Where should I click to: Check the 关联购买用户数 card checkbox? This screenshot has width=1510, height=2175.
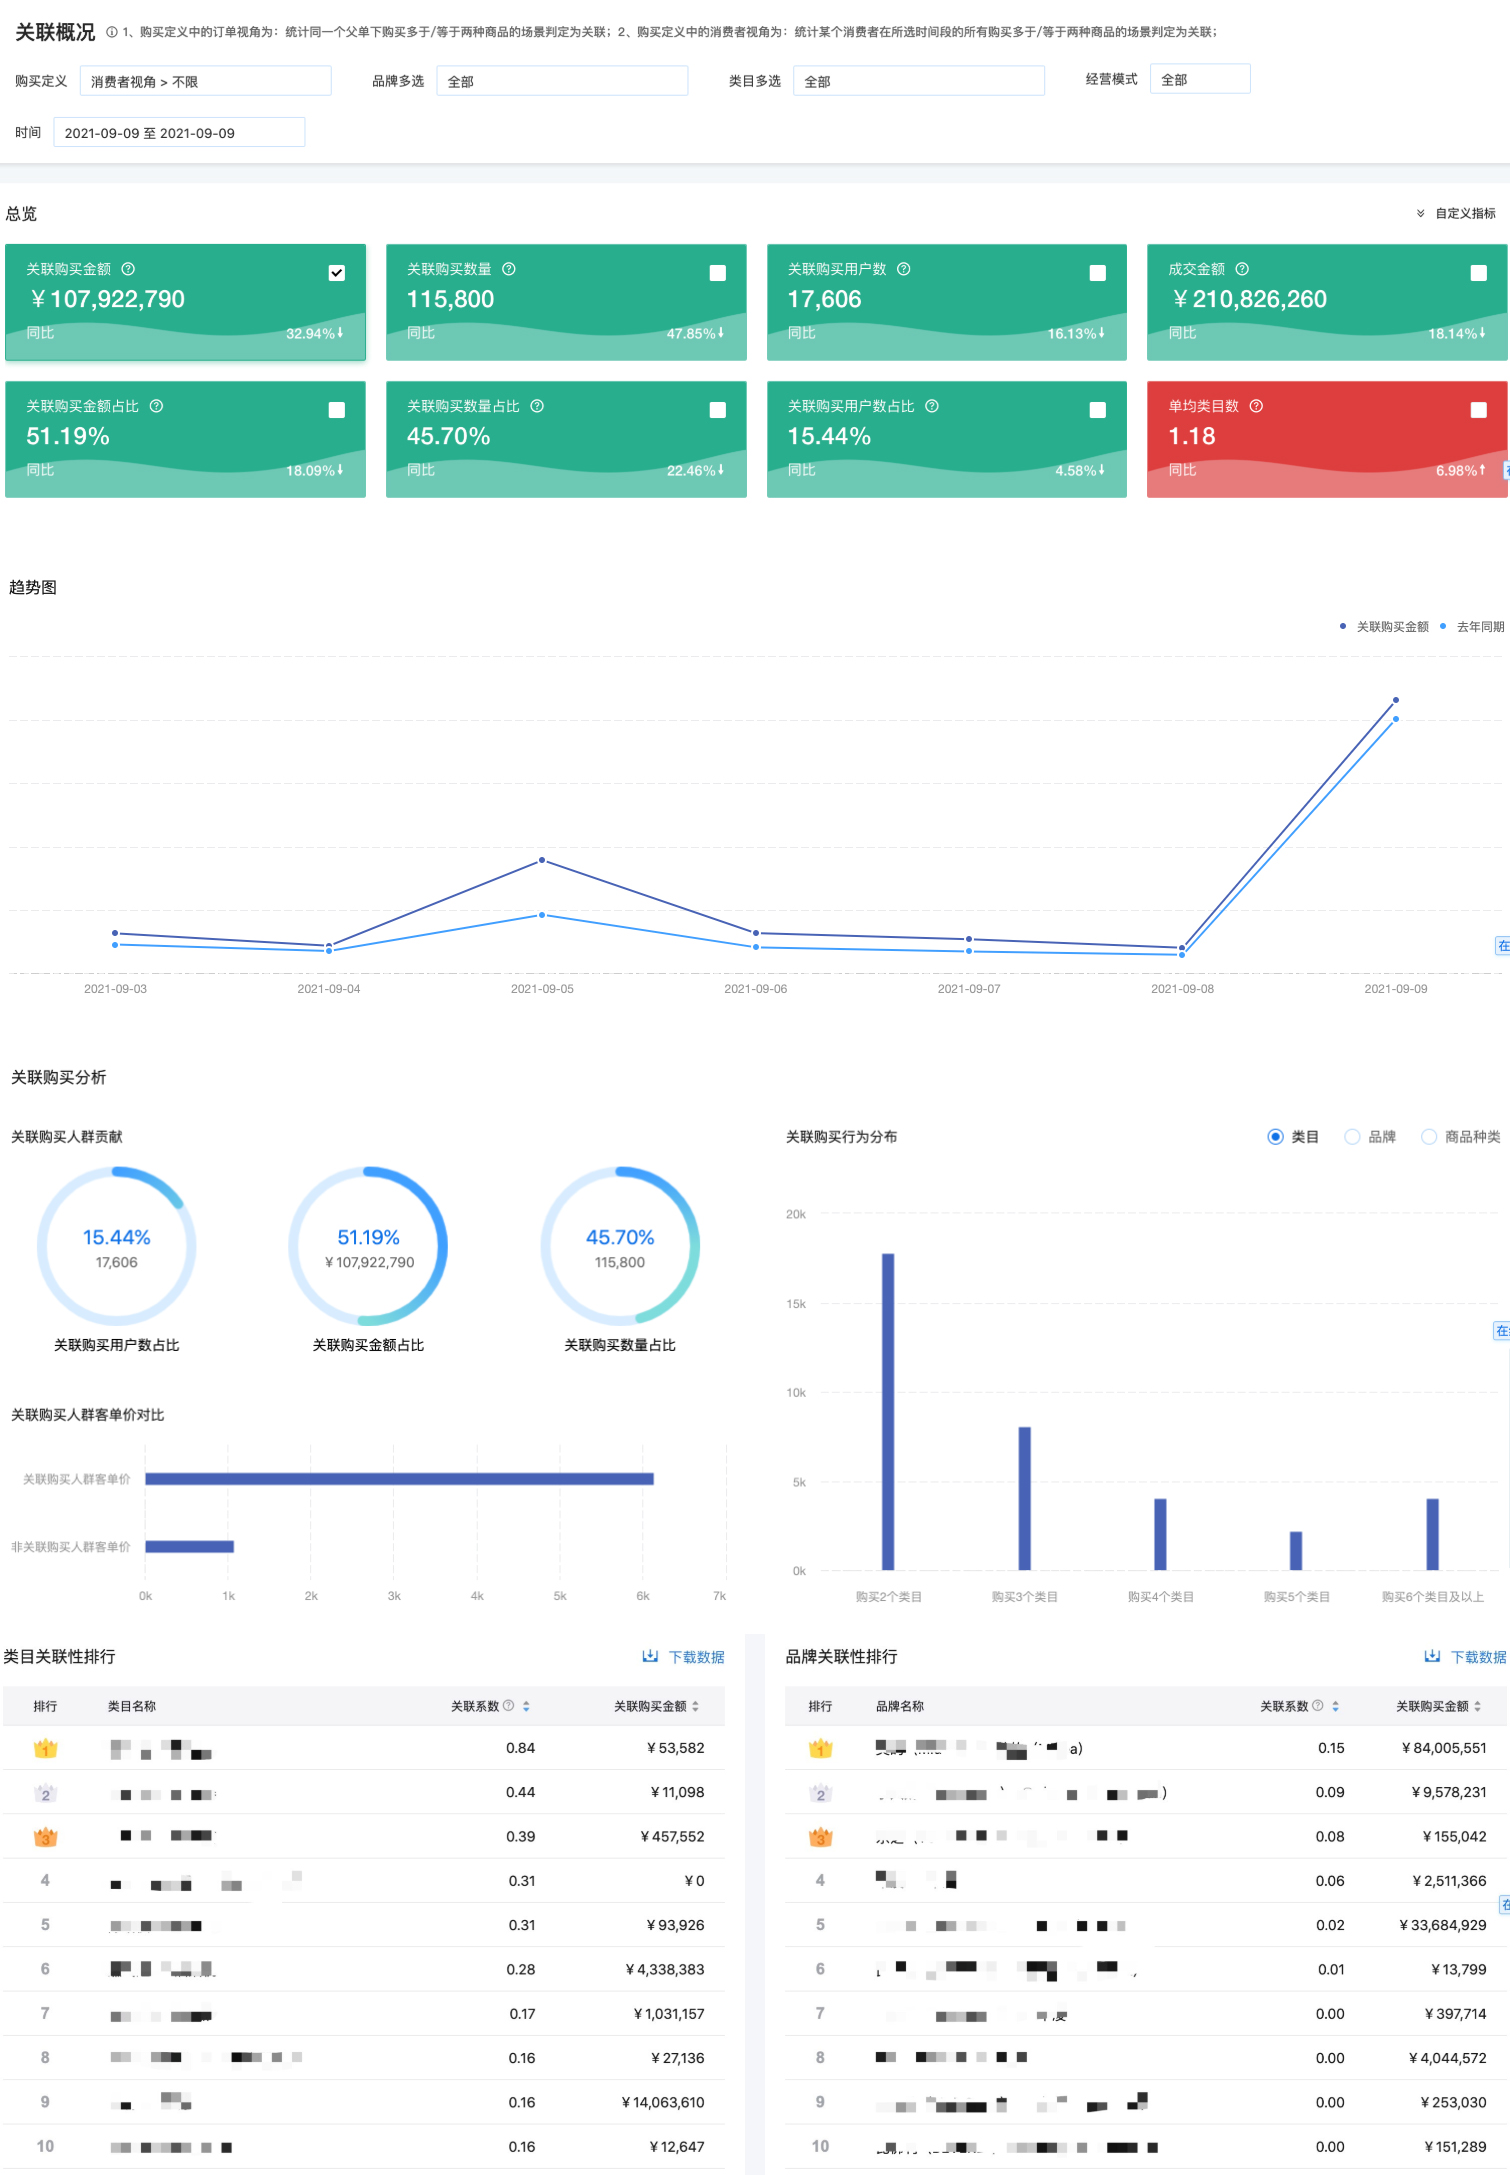pyautogui.click(x=1097, y=273)
